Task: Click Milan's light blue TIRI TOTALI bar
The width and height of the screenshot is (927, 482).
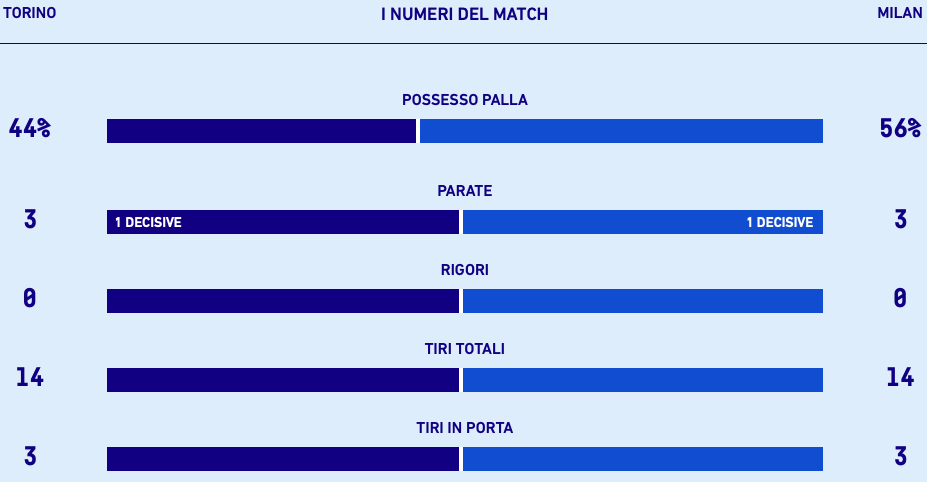Action: pyautogui.click(x=642, y=380)
